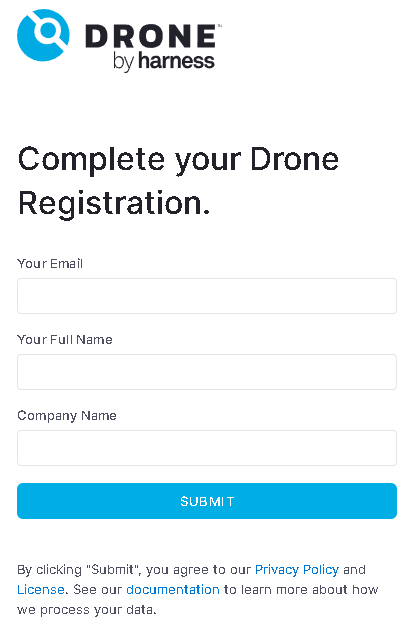Focus the Company Name input field
This screenshot has width=409, height=630.
point(207,448)
